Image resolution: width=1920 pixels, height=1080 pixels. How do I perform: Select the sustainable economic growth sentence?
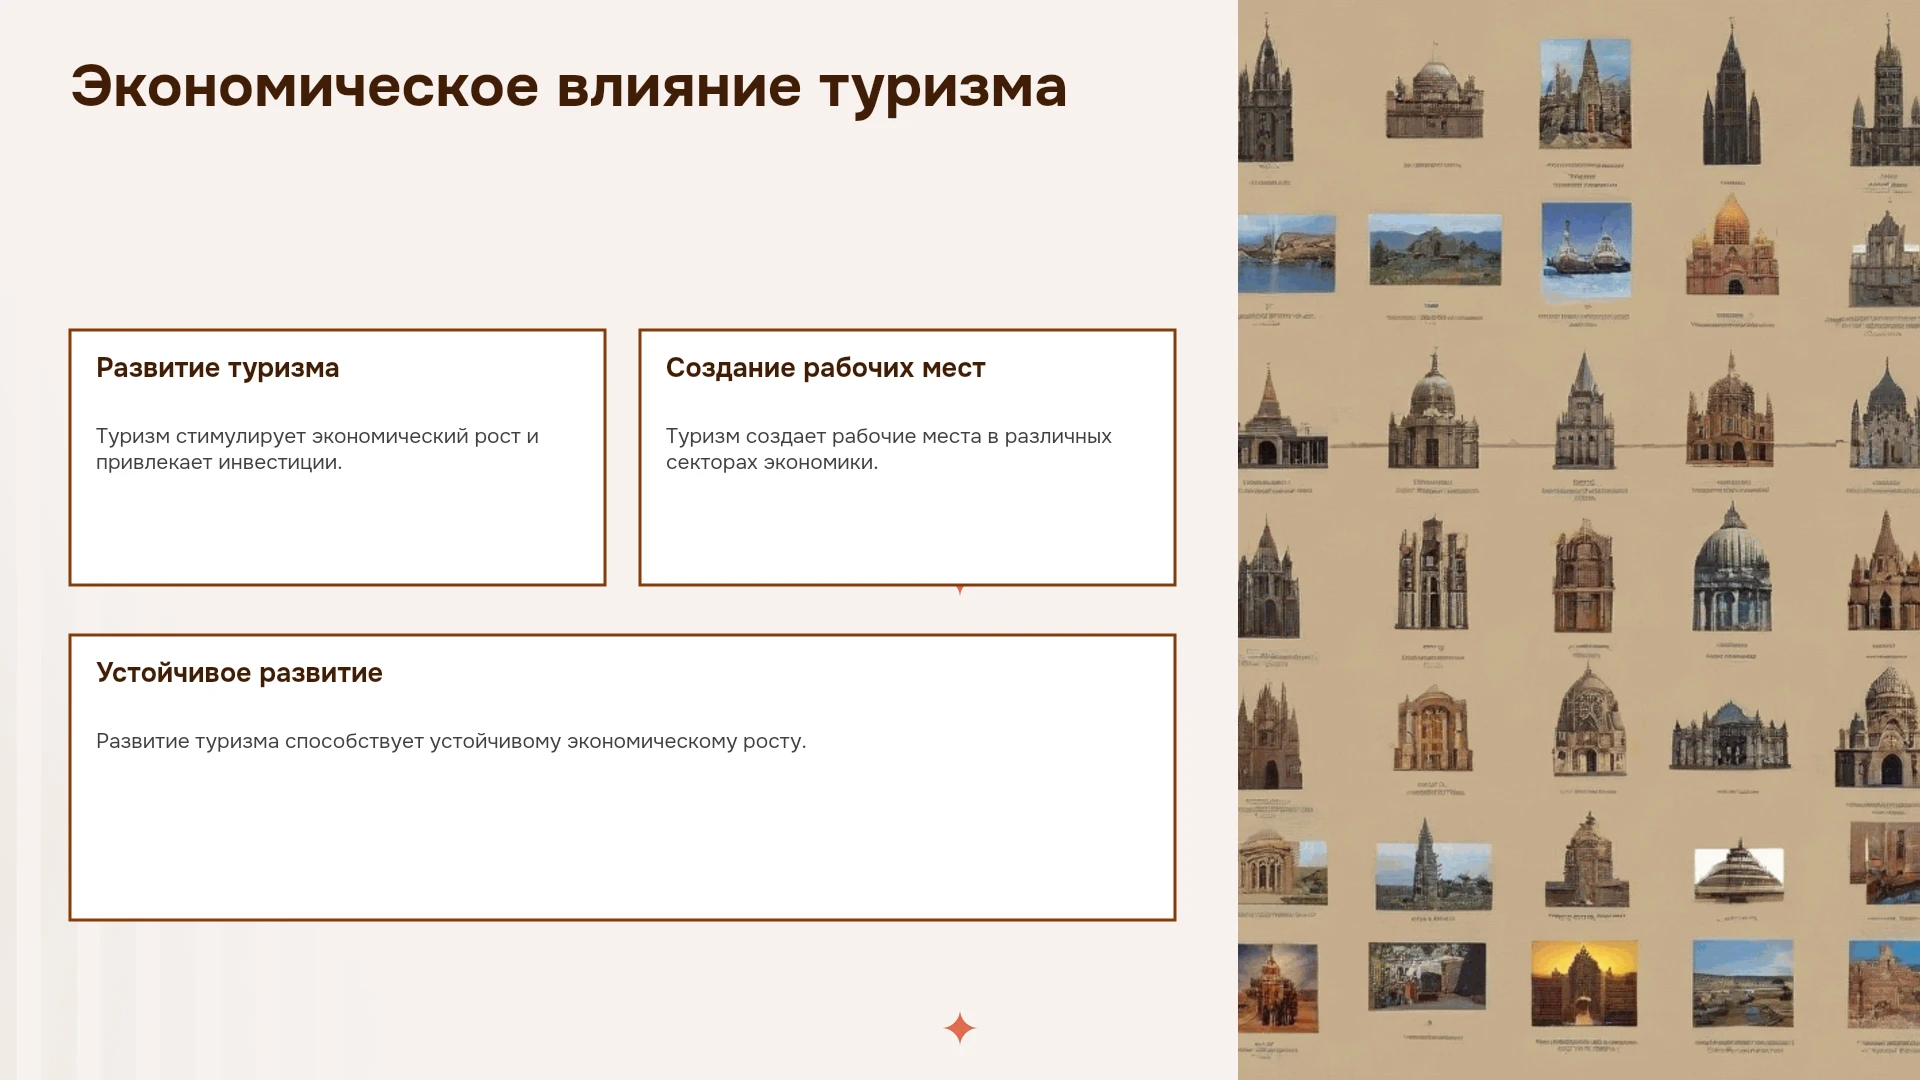pos(451,741)
